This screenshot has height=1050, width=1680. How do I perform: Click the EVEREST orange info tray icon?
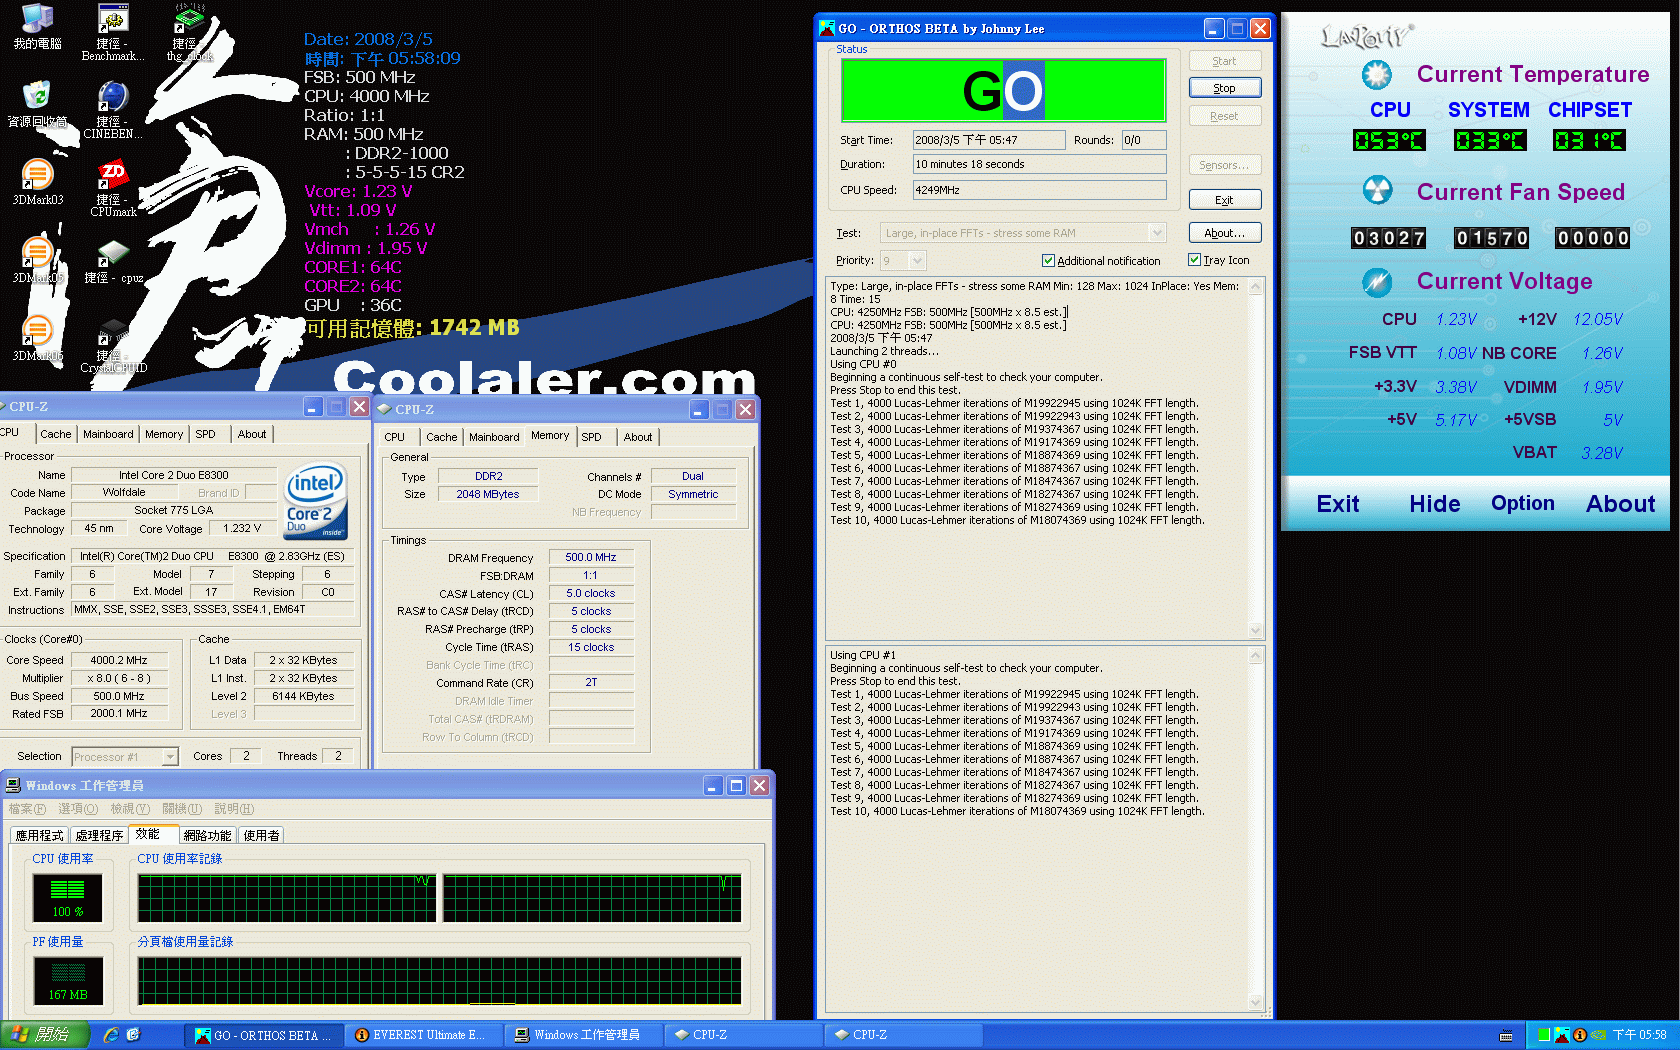1580,1035
